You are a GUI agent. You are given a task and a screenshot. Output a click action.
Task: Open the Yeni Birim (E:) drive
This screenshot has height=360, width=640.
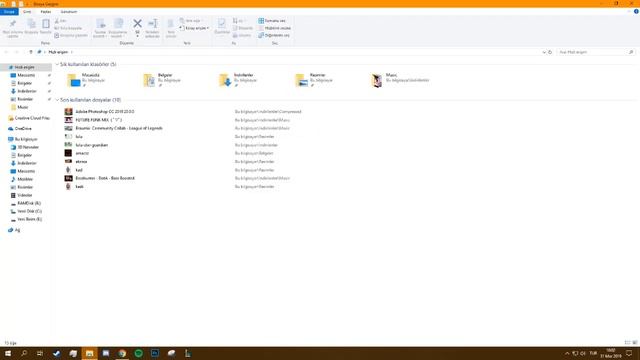coord(26,219)
